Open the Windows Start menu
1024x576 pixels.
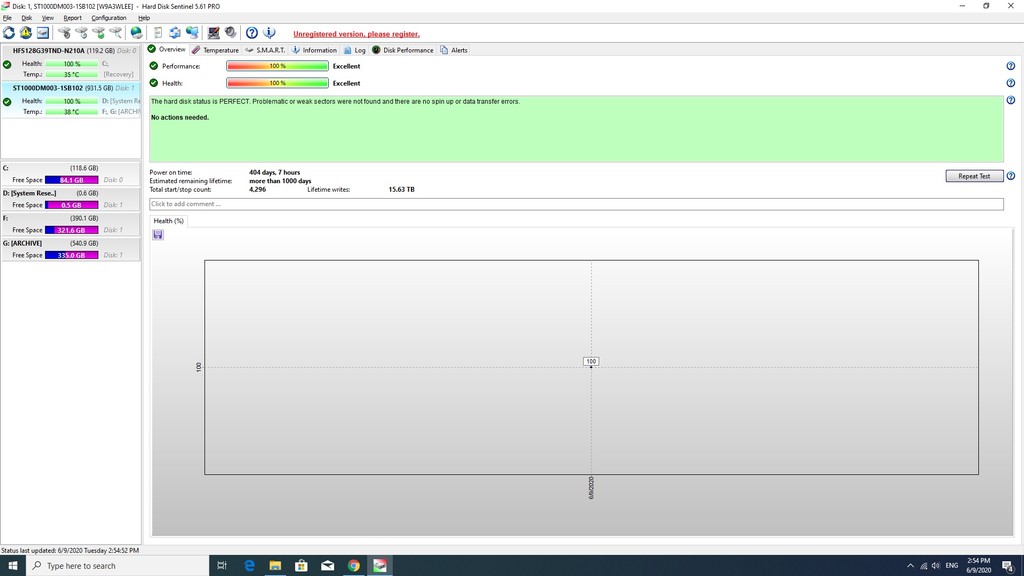(x=12, y=566)
